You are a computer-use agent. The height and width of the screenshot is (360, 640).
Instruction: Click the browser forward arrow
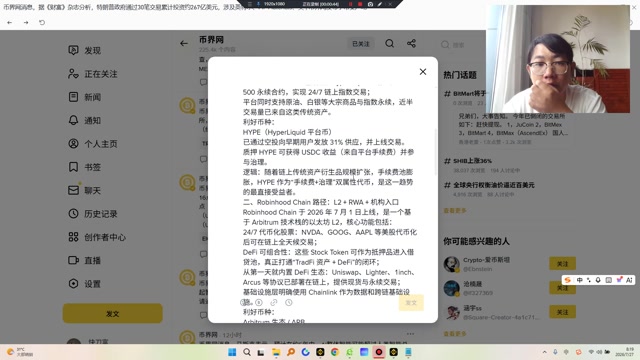point(26,22)
